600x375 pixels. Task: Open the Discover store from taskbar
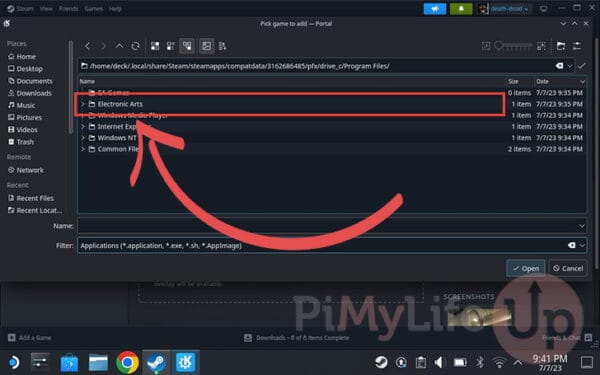[x=69, y=362]
